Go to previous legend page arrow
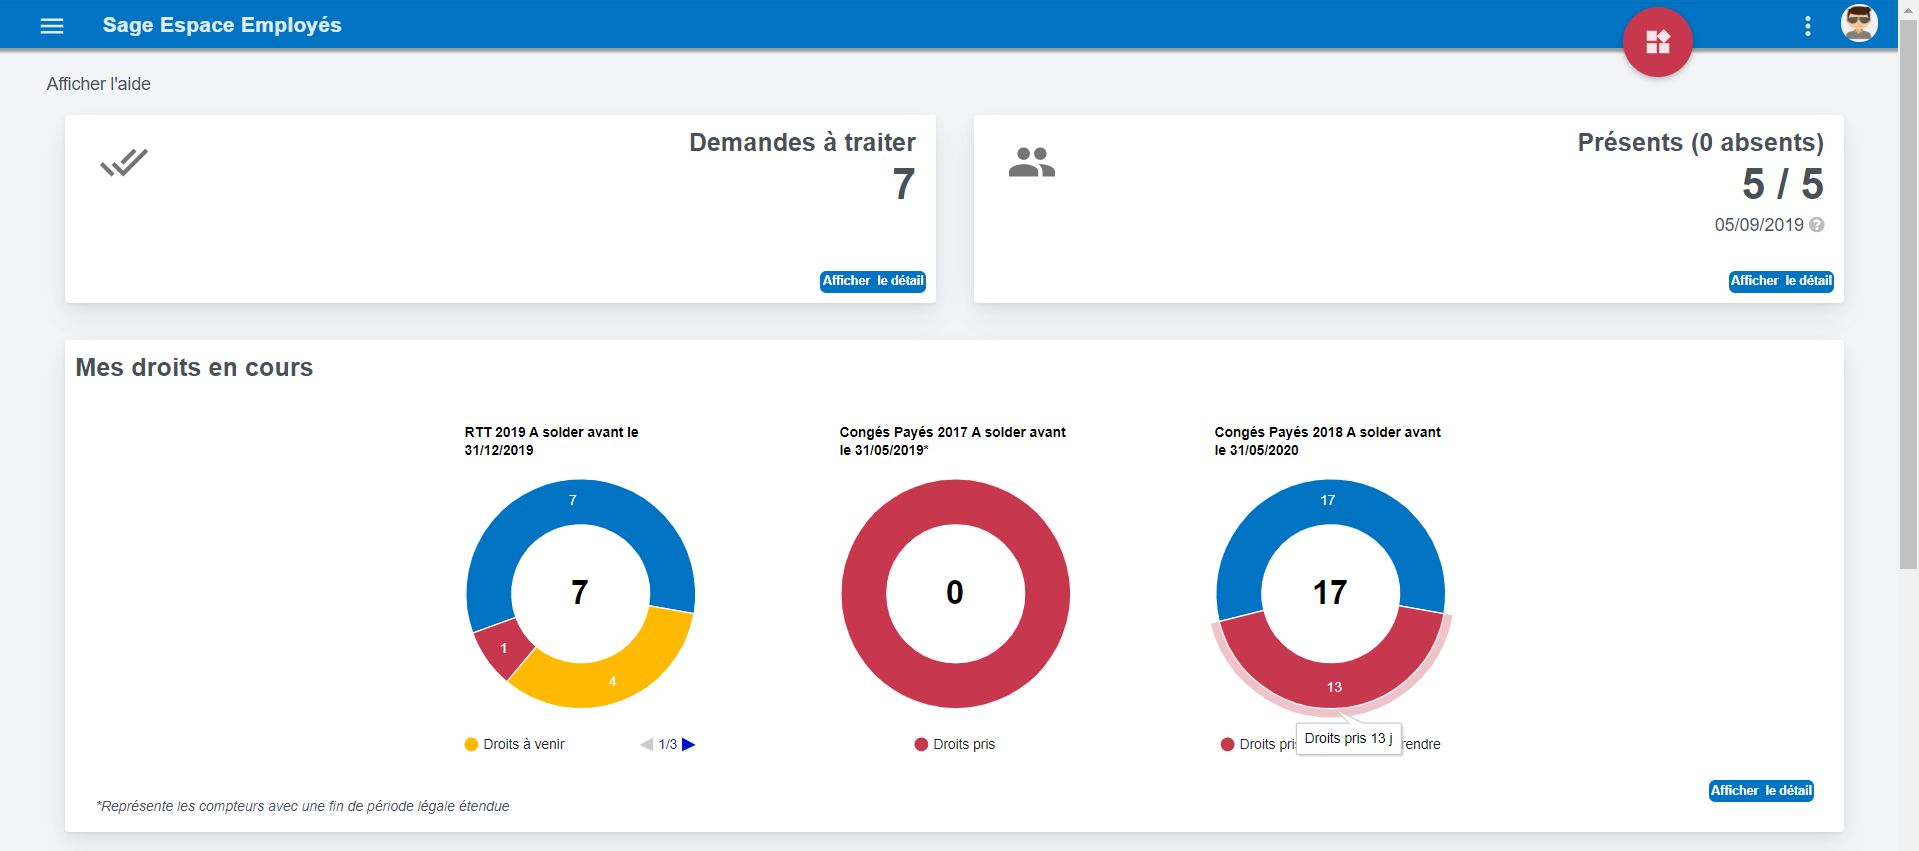 [647, 744]
